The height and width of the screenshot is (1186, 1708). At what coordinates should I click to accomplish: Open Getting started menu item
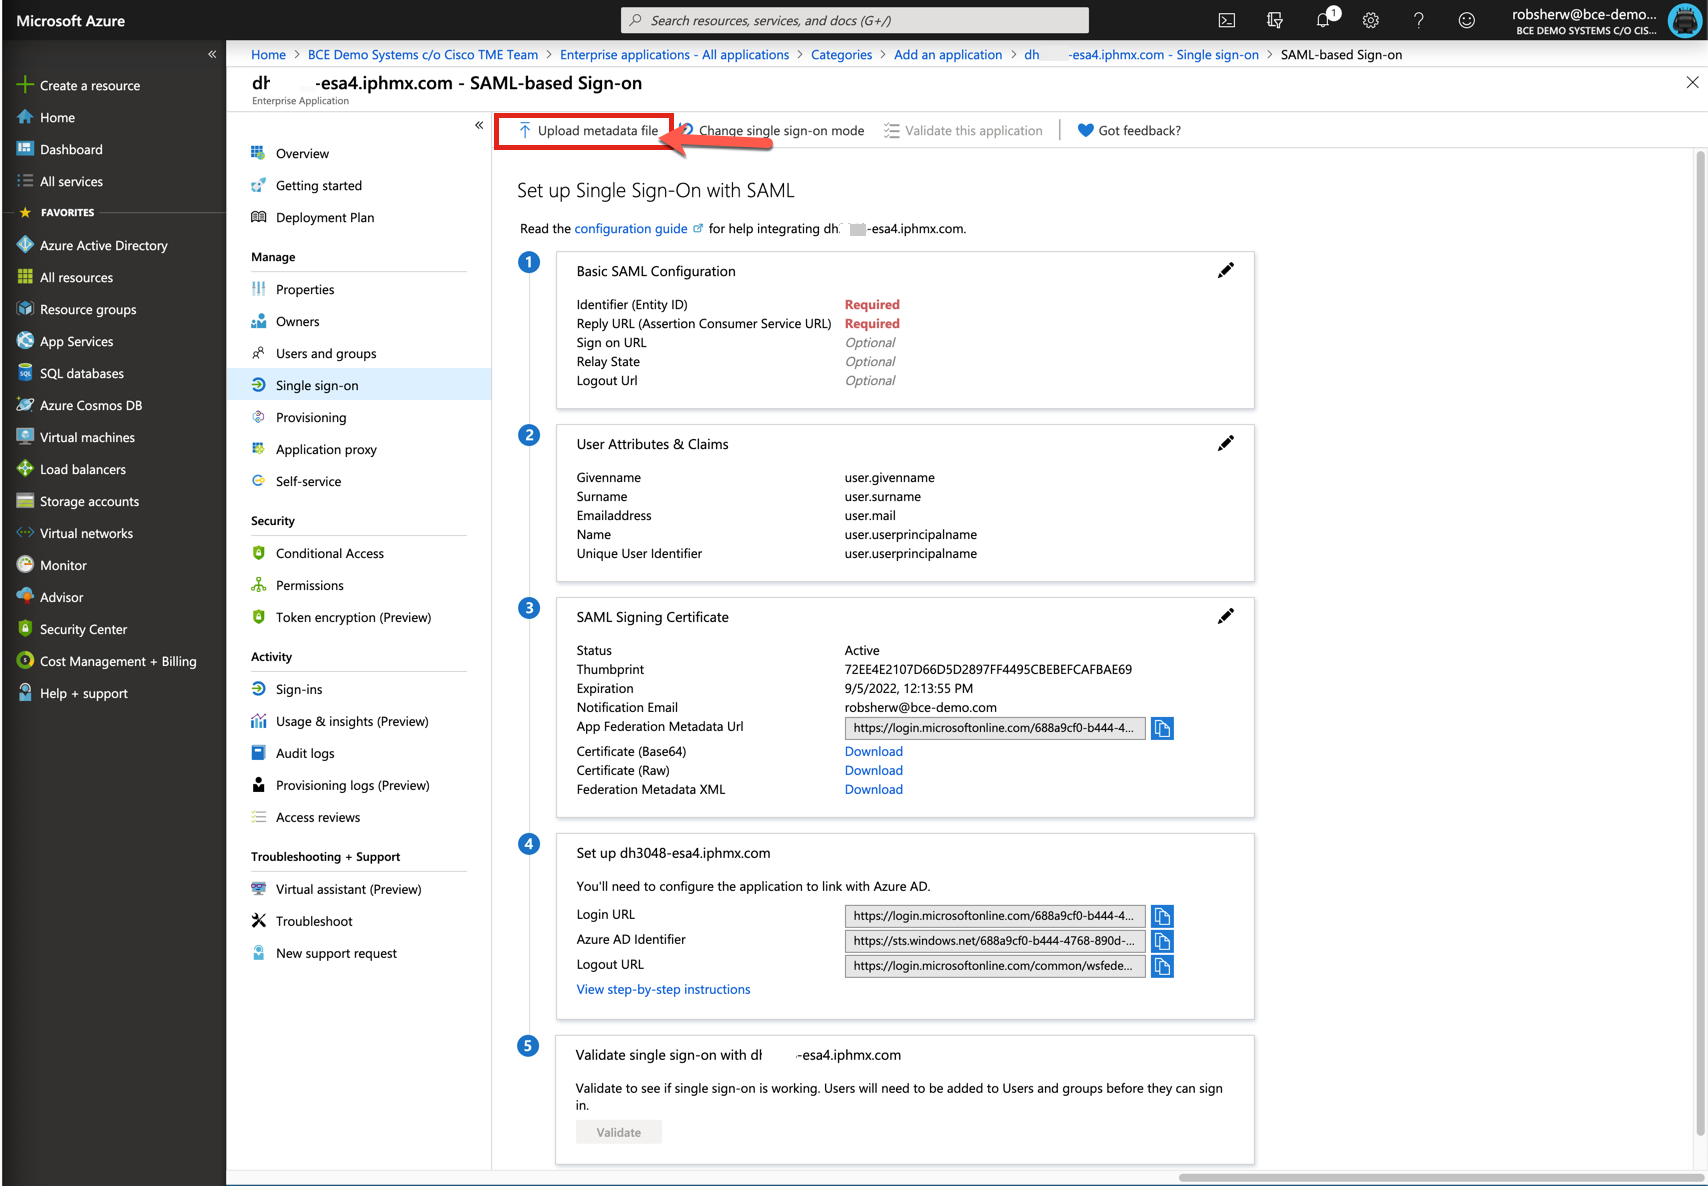coord(319,186)
